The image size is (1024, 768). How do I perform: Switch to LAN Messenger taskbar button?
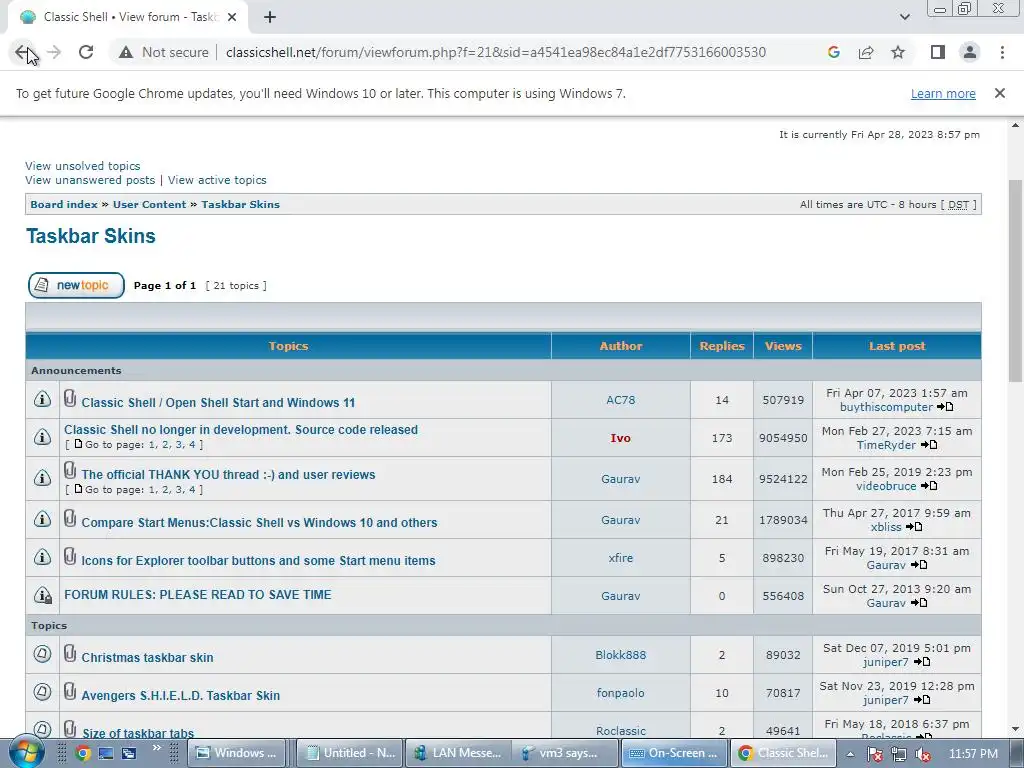click(x=458, y=753)
